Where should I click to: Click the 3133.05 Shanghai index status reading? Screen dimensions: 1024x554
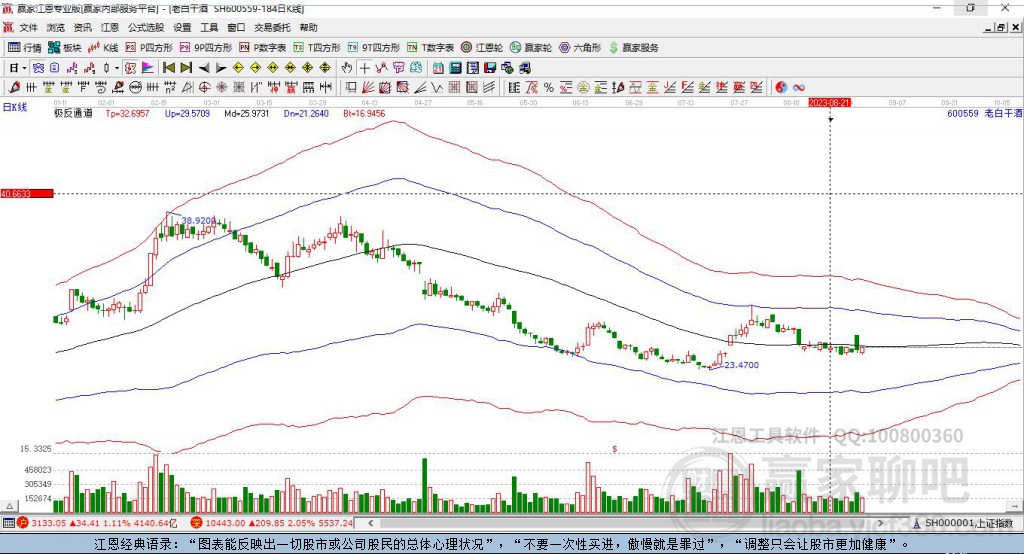48,523
